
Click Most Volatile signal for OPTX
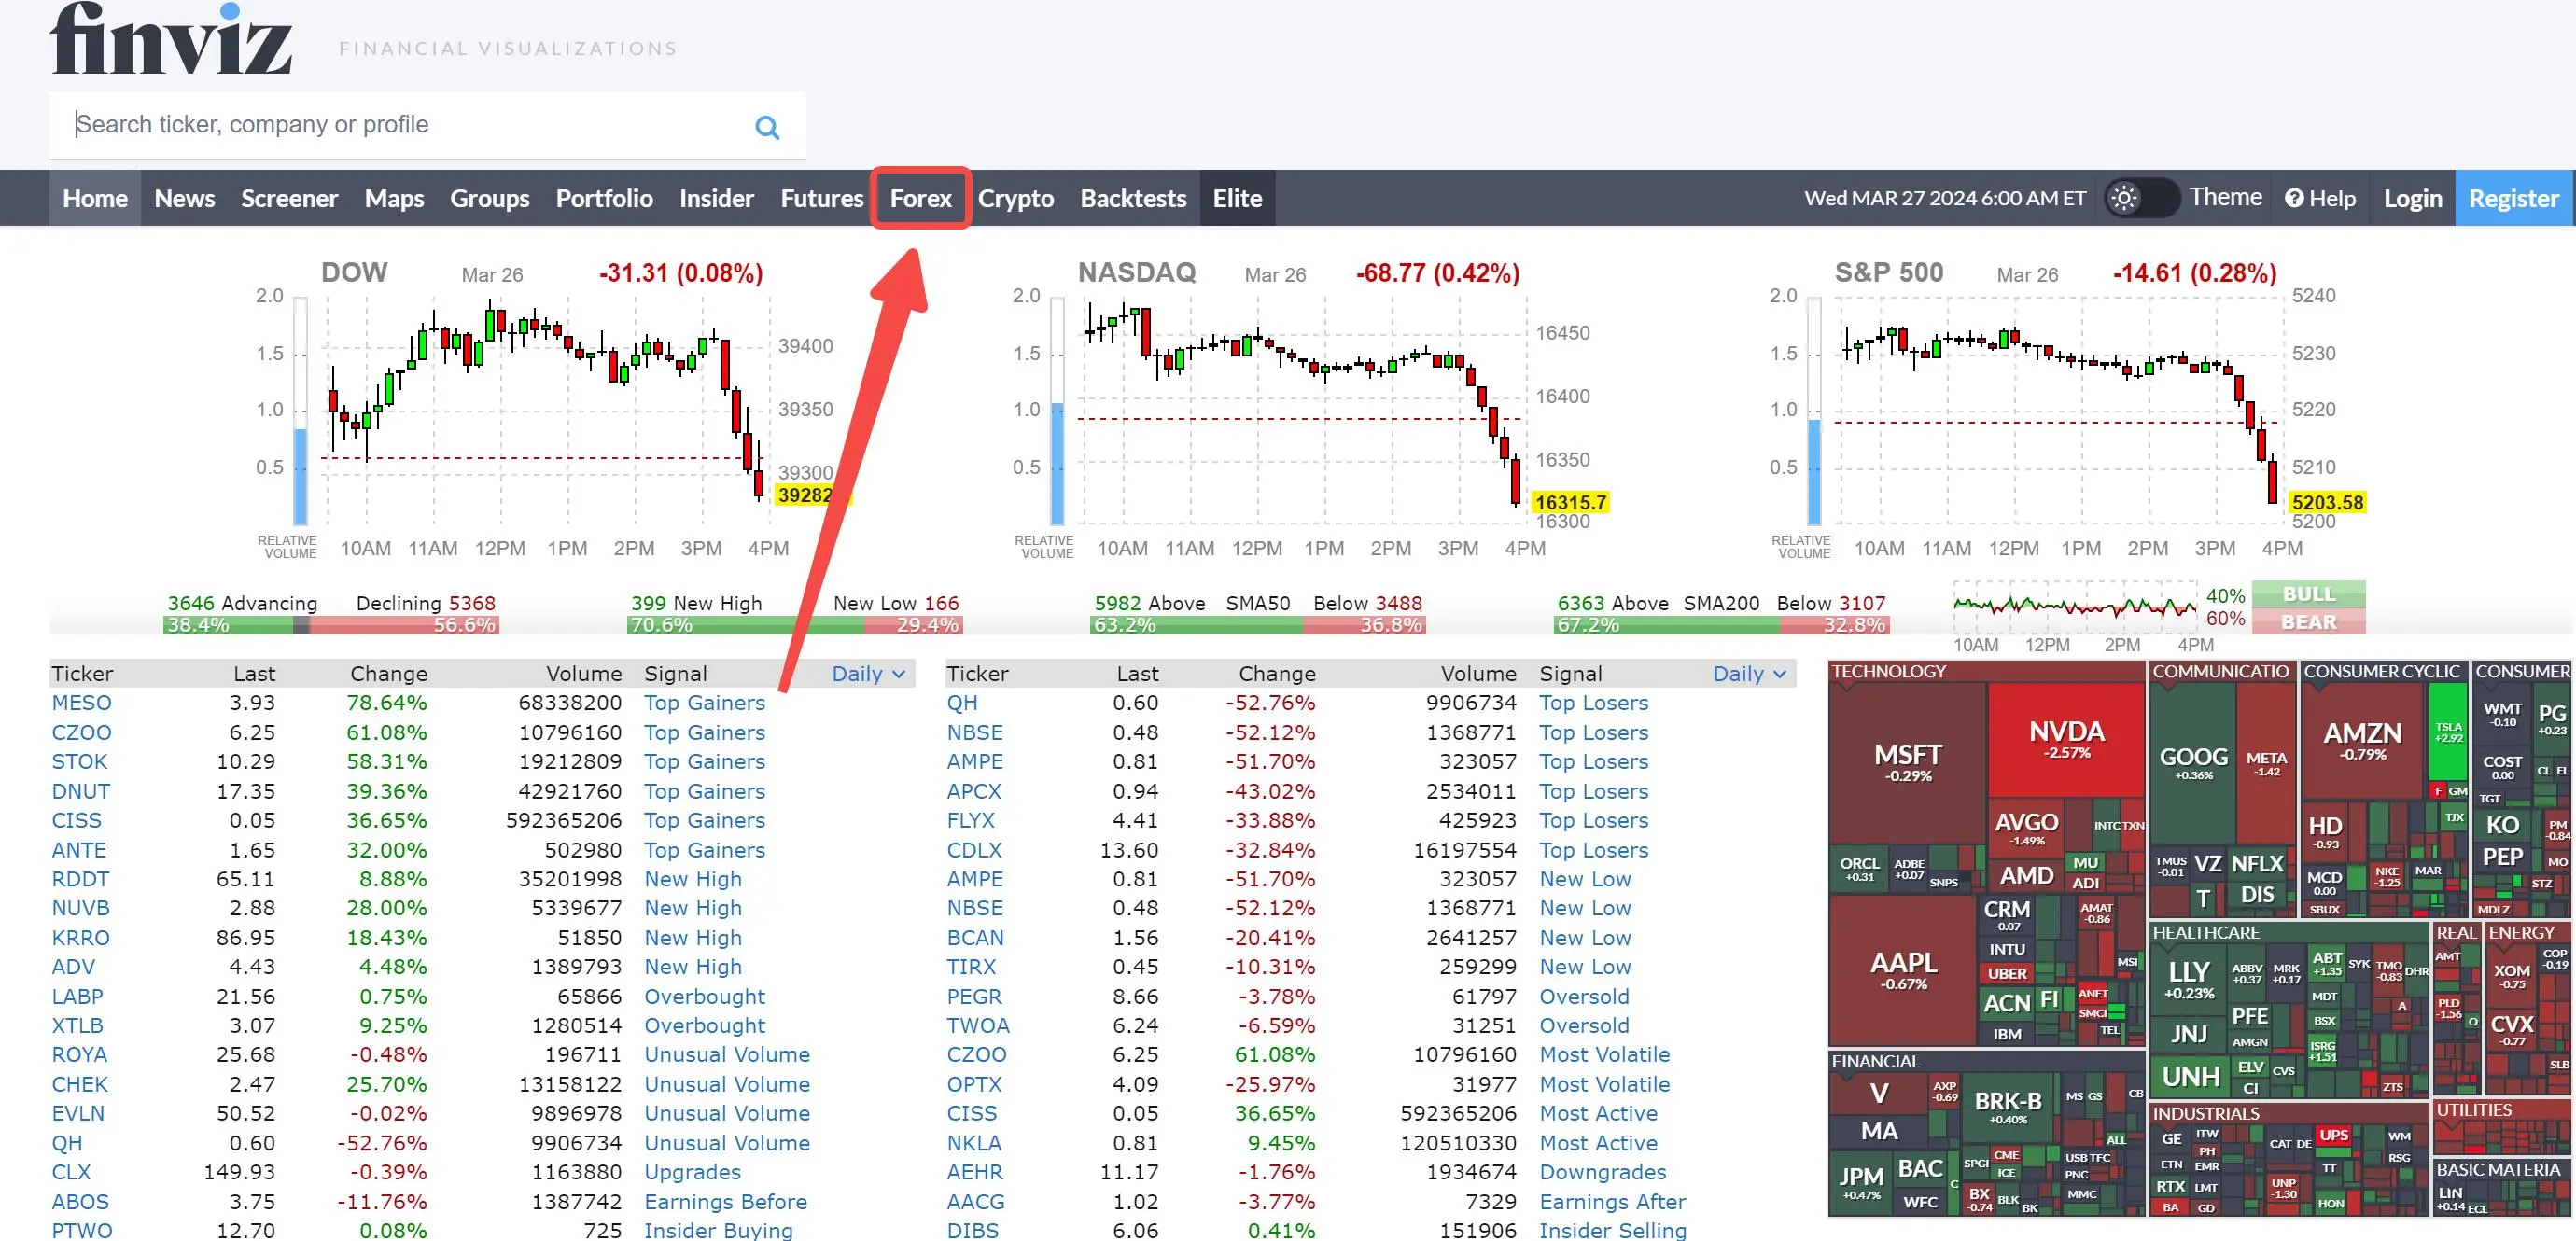pos(1604,1085)
